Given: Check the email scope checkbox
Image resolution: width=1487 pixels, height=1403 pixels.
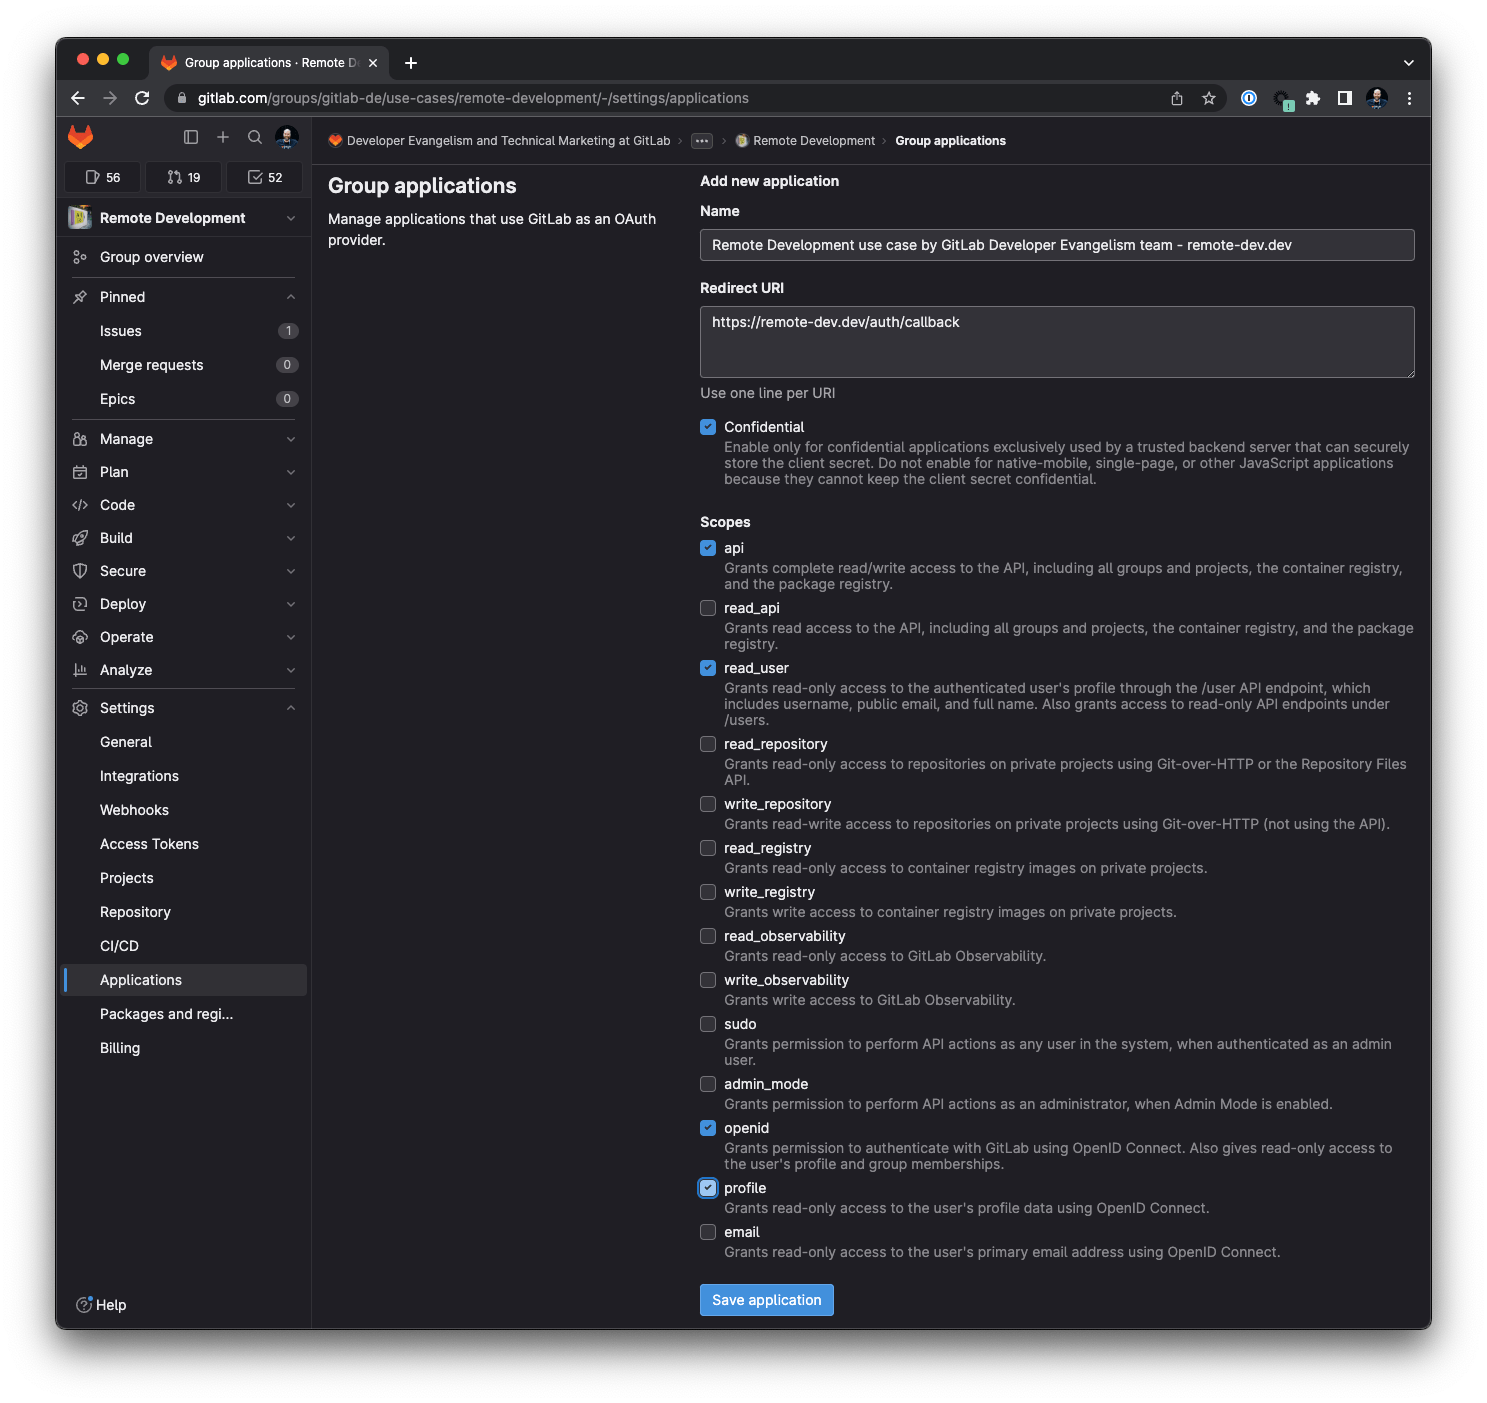Looking at the screenshot, I should (708, 1232).
